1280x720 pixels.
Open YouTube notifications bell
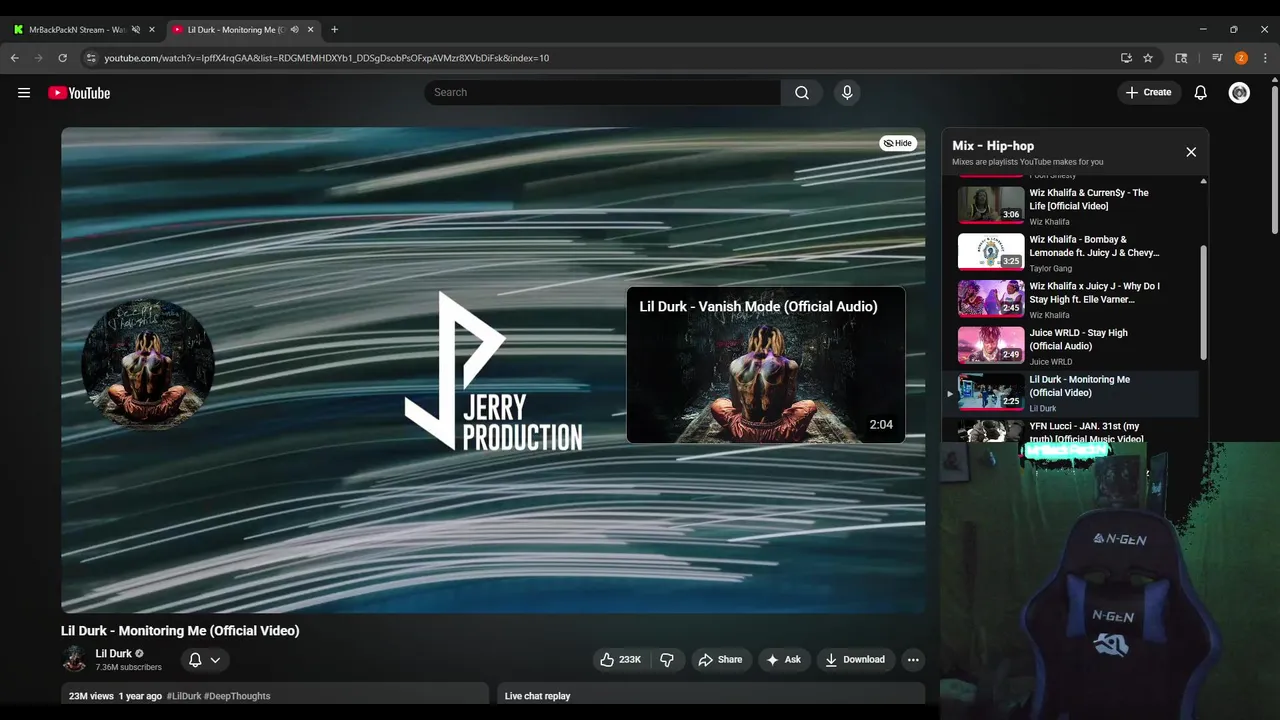click(1201, 93)
